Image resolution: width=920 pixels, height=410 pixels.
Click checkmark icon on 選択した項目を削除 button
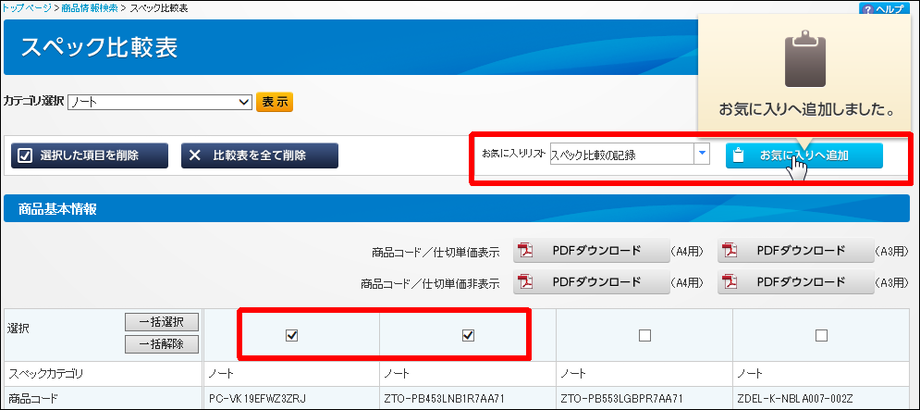pyautogui.click(x=27, y=155)
